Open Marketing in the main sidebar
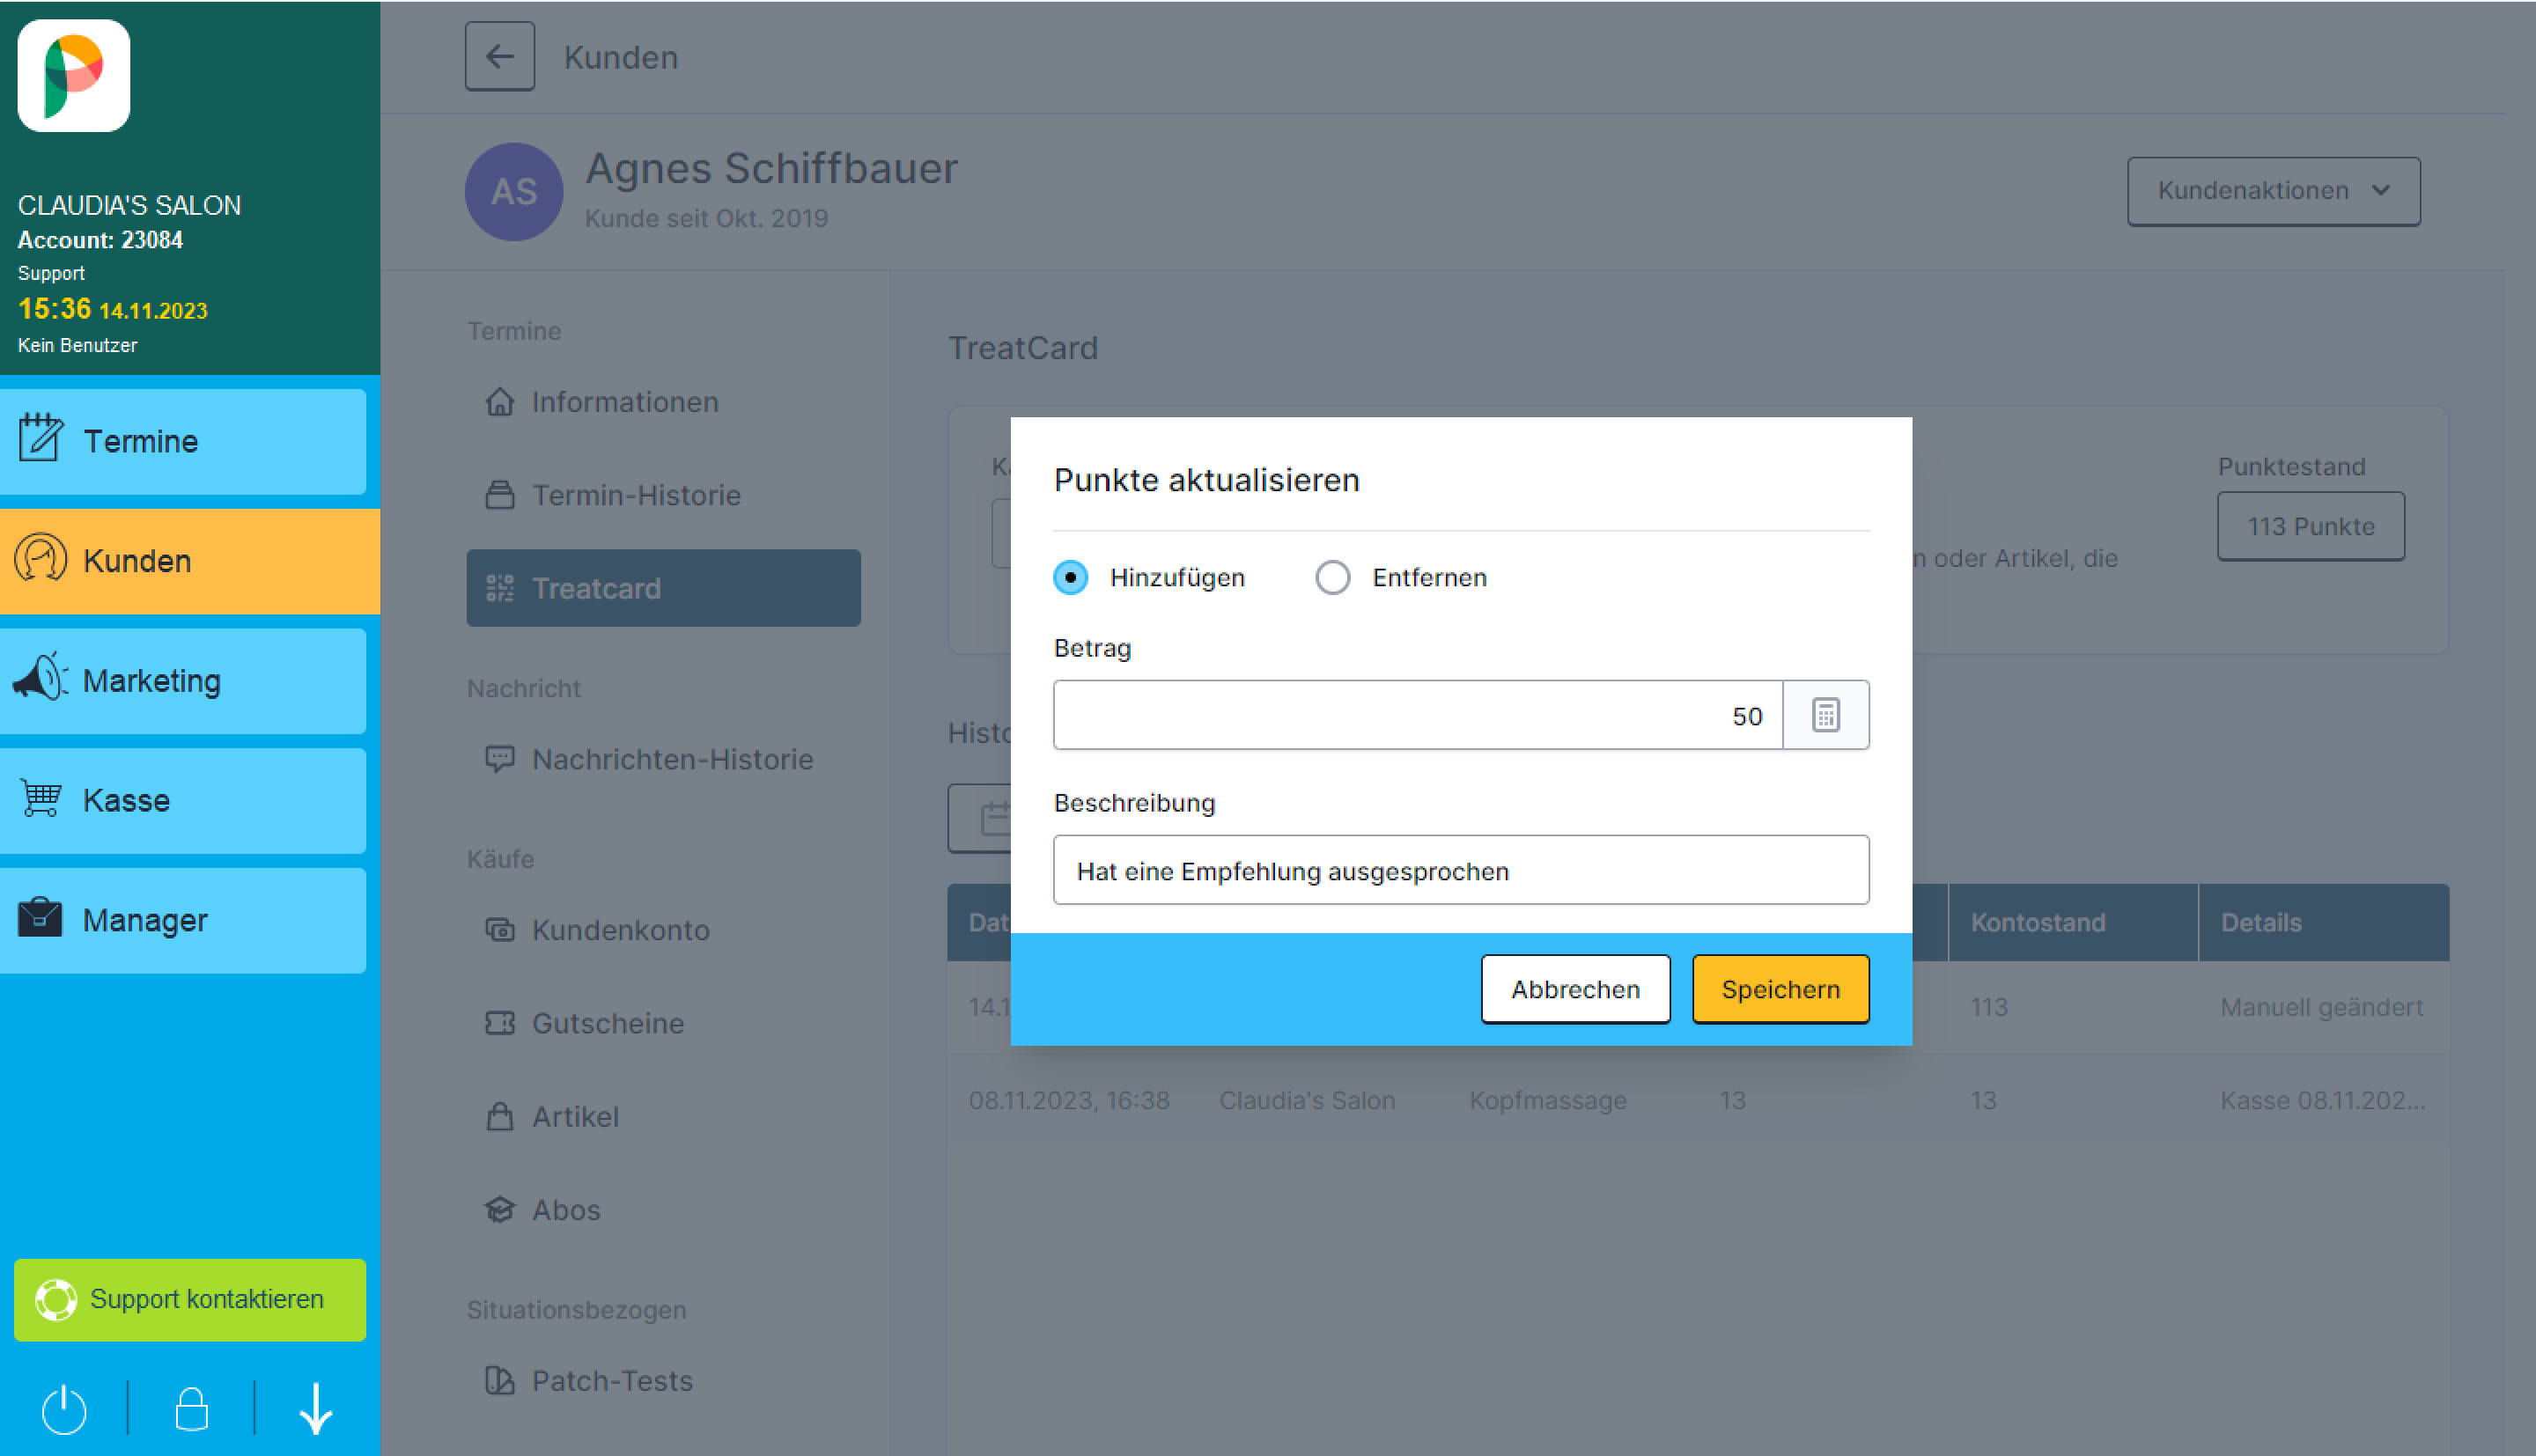The image size is (2536, 1456). (x=183, y=681)
